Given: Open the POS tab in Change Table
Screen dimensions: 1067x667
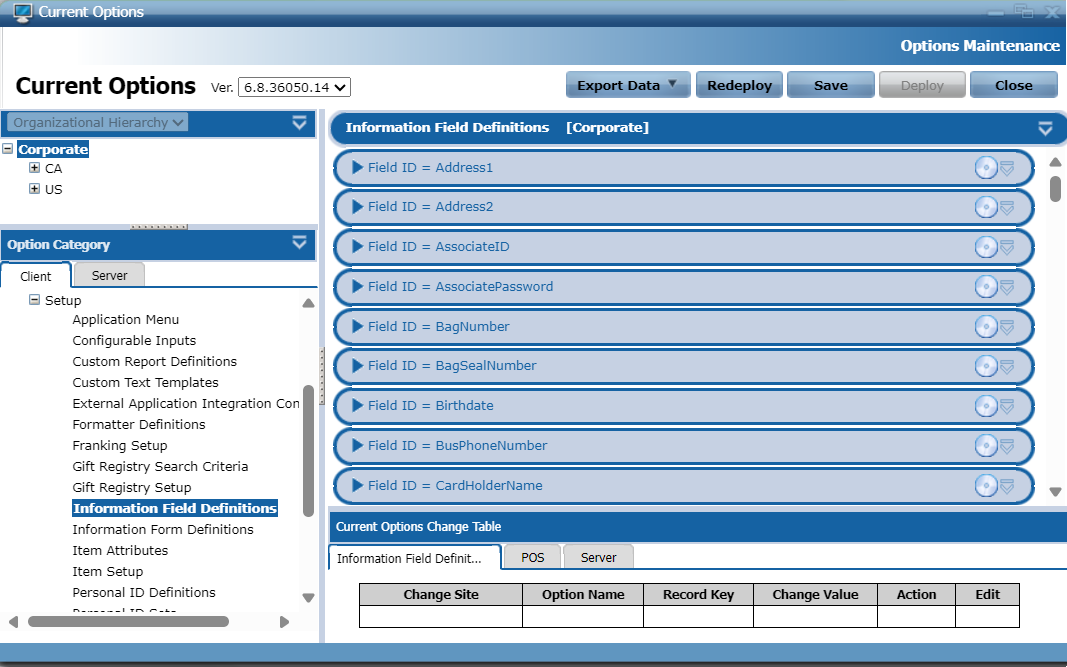Looking at the screenshot, I should click(x=533, y=557).
